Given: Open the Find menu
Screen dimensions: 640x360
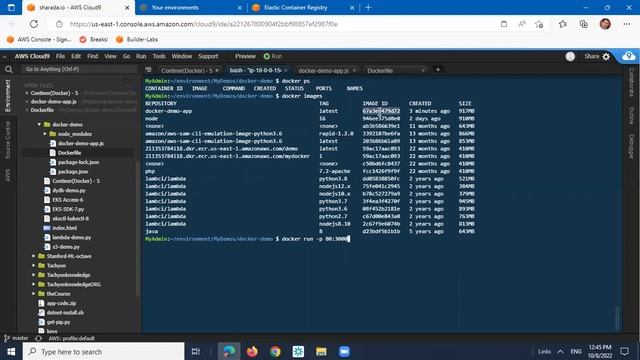Looking at the screenshot, I should pyautogui.click(x=93, y=56).
